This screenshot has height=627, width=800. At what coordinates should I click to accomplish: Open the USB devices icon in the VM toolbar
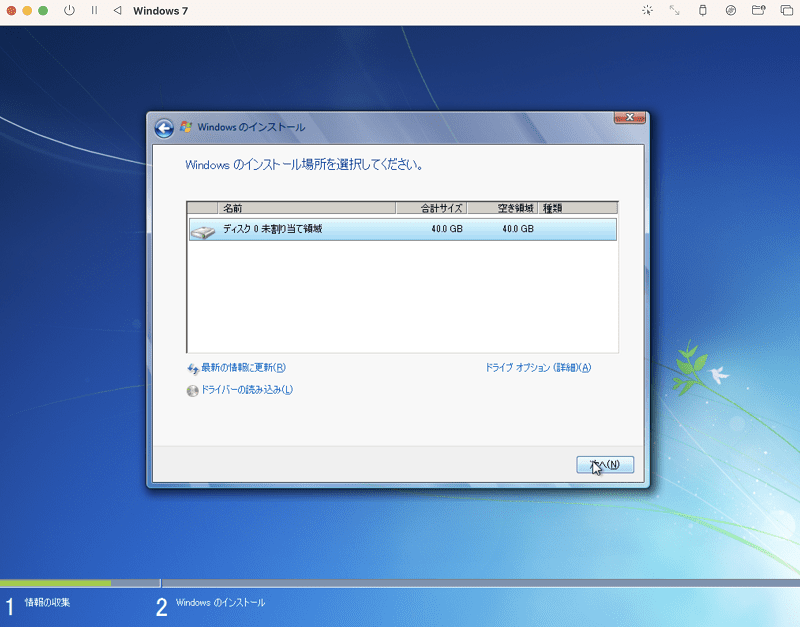coord(703,11)
